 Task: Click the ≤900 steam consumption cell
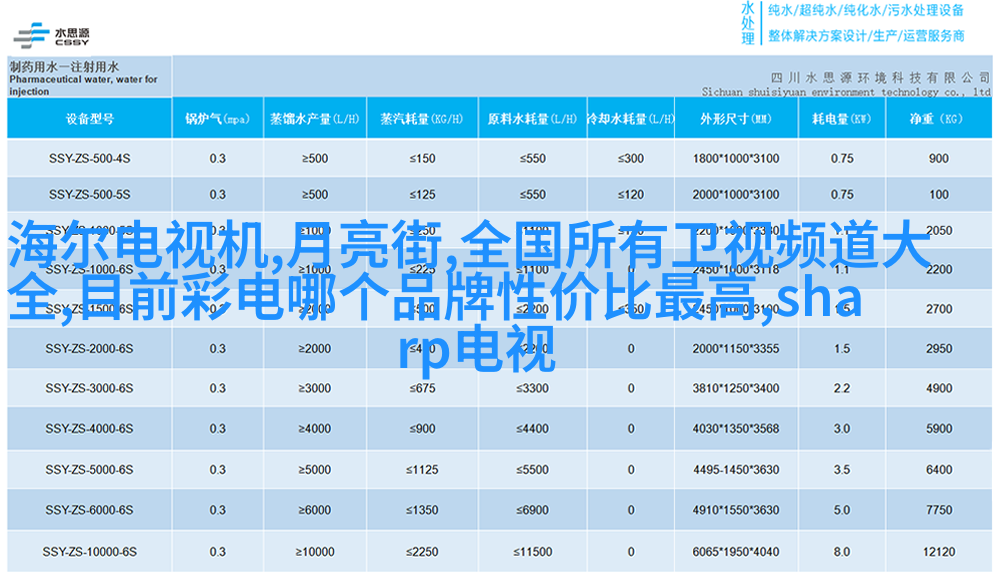coord(422,429)
